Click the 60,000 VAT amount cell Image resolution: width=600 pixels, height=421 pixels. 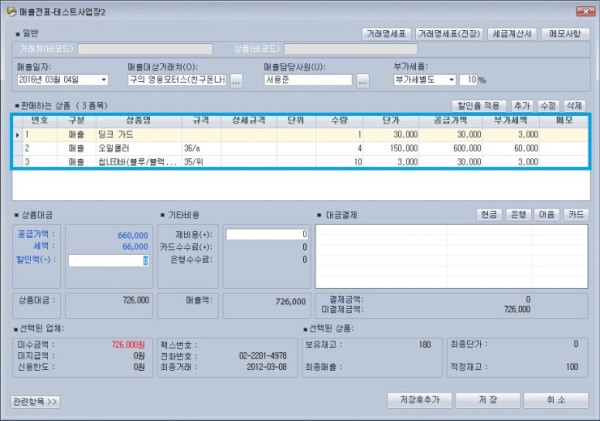510,148
